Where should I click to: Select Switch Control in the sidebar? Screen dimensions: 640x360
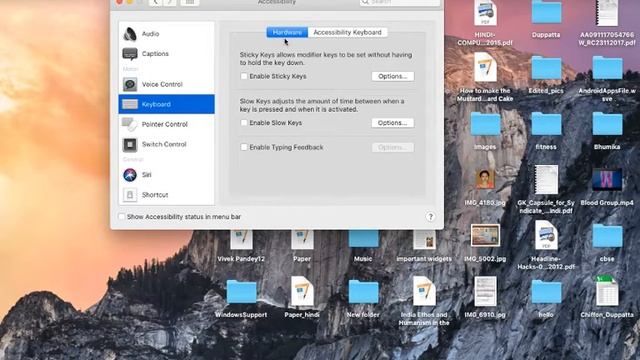pos(166,144)
